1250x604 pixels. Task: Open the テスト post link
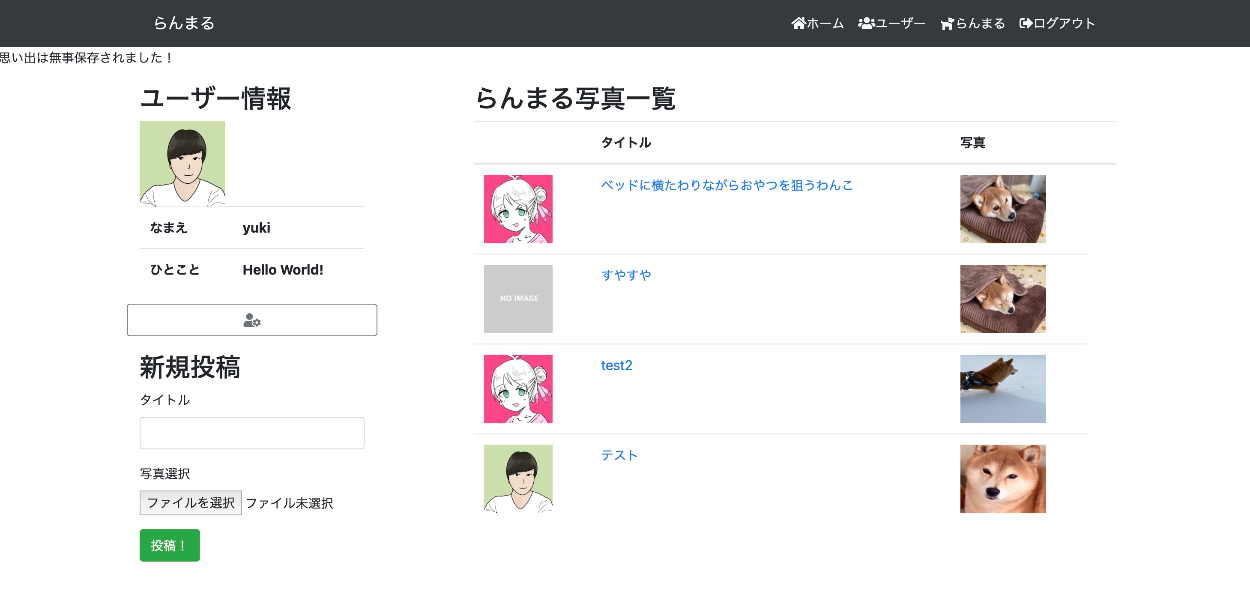[619, 455]
